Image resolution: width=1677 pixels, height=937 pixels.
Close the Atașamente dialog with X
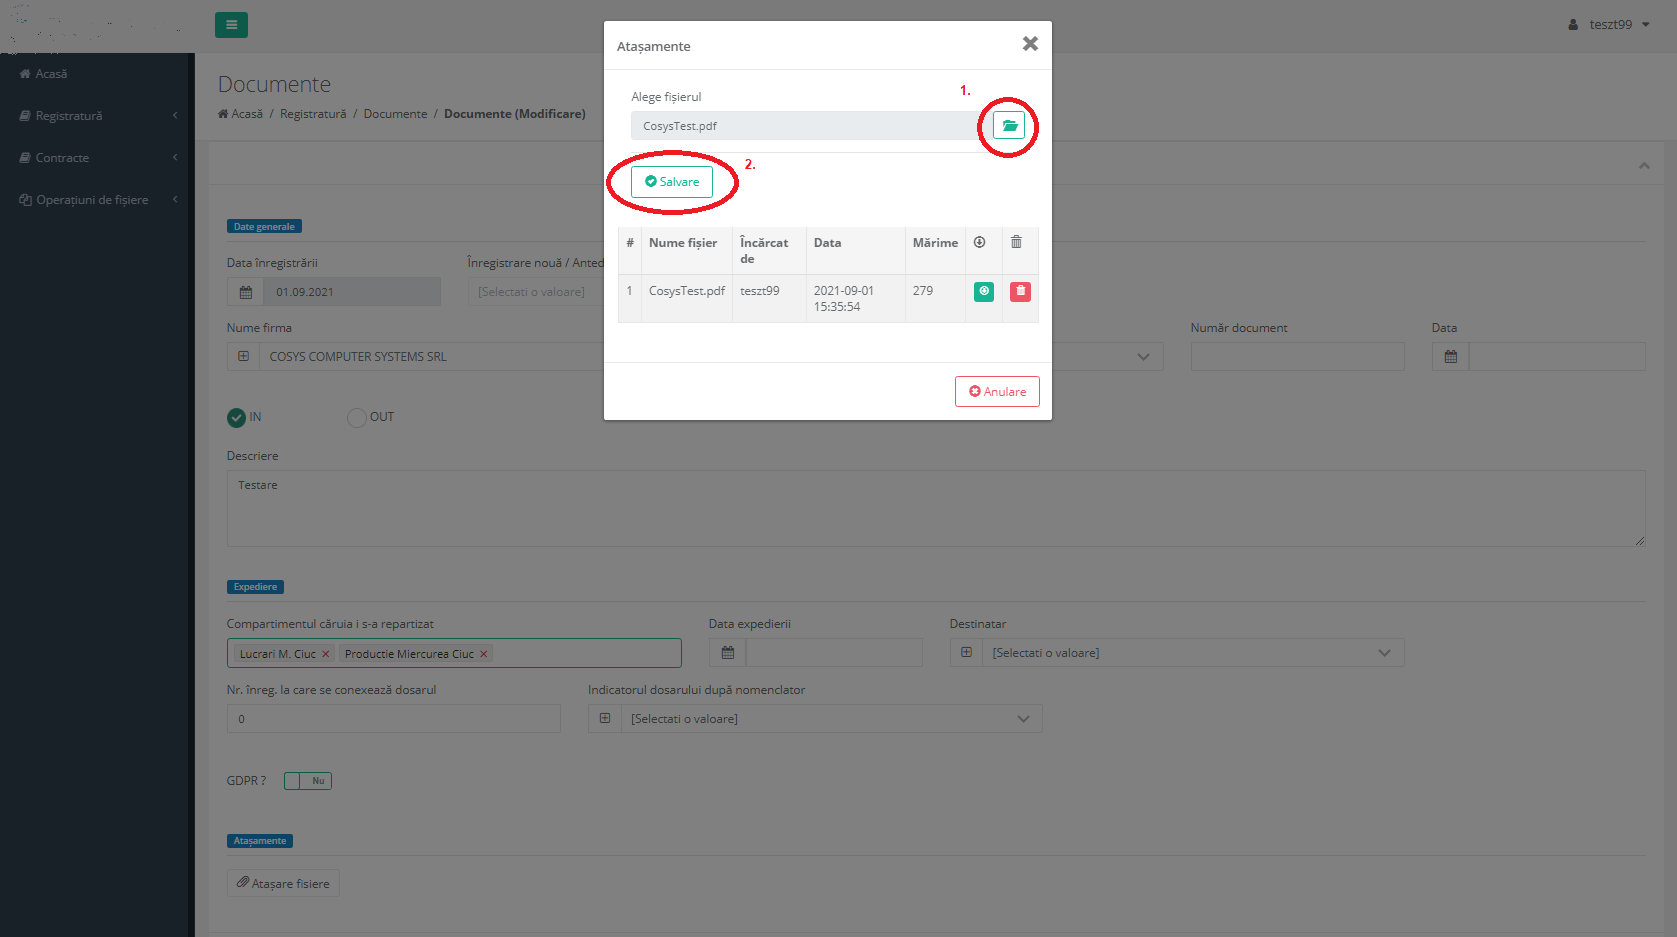(x=1030, y=44)
